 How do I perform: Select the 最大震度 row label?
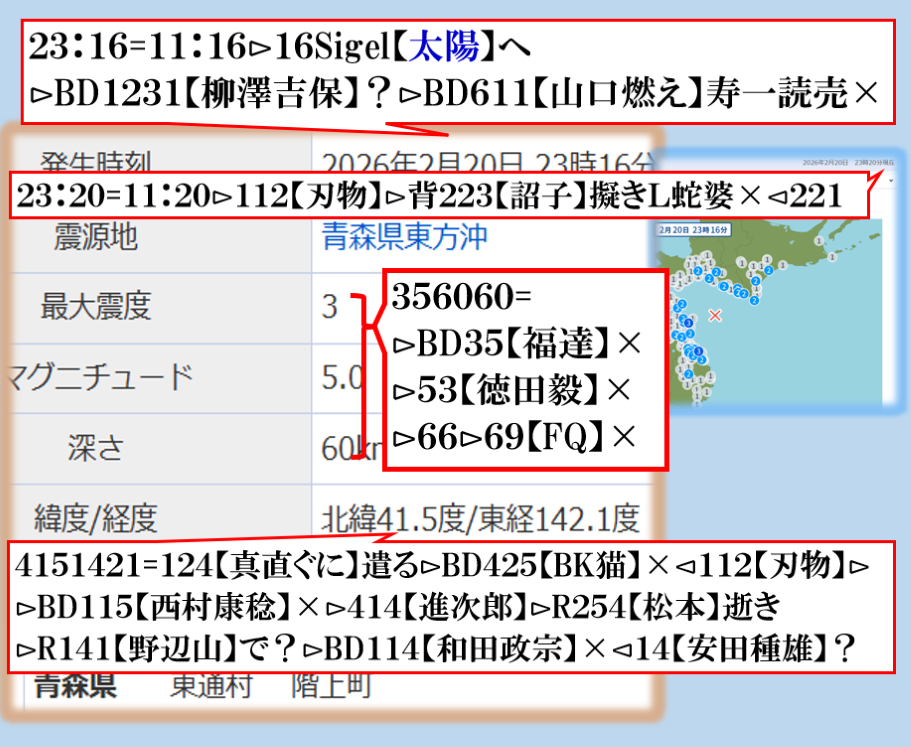[95, 306]
